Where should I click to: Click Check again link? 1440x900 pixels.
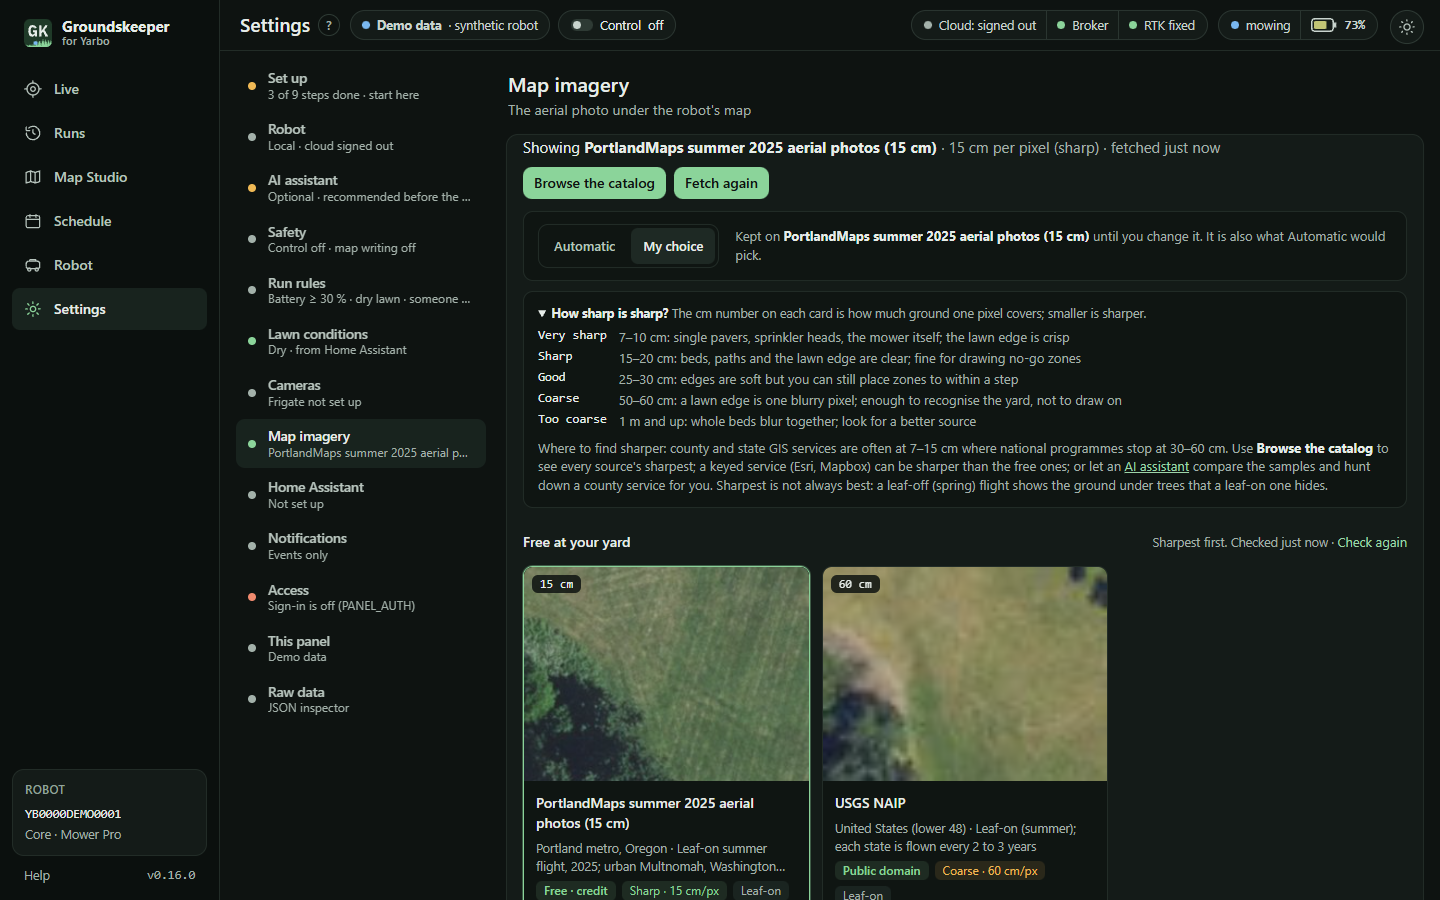[1372, 543]
